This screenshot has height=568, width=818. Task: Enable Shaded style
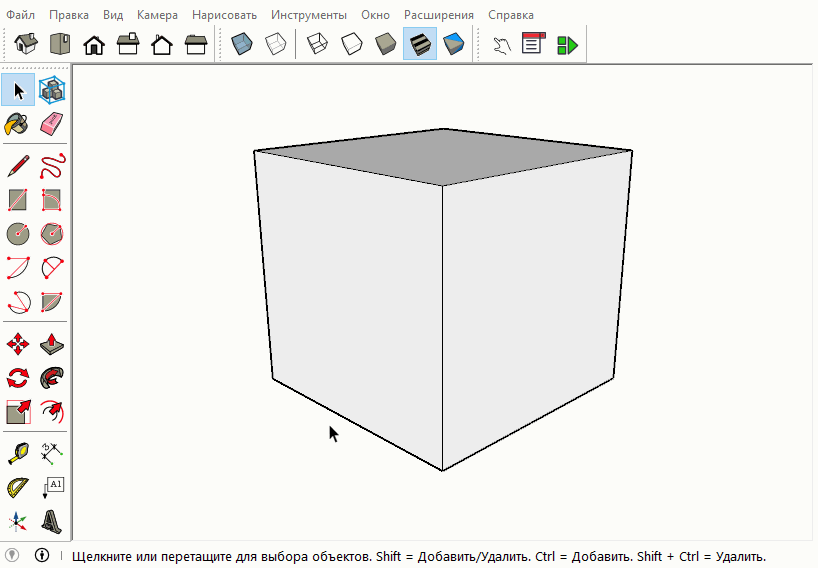(x=386, y=44)
